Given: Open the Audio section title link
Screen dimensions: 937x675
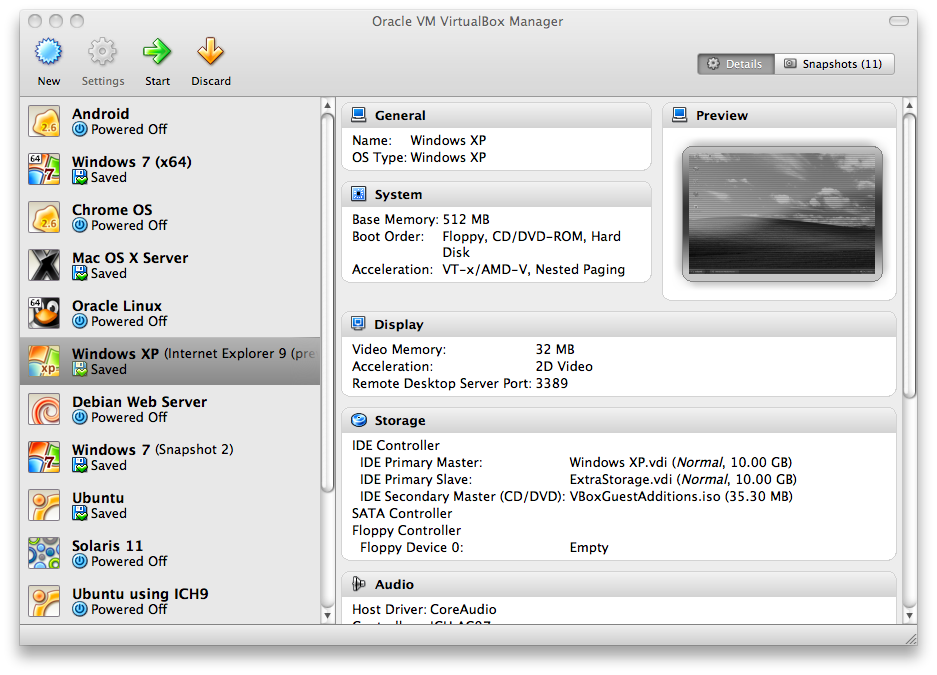Looking at the screenshot, I should tap(394, 585).
